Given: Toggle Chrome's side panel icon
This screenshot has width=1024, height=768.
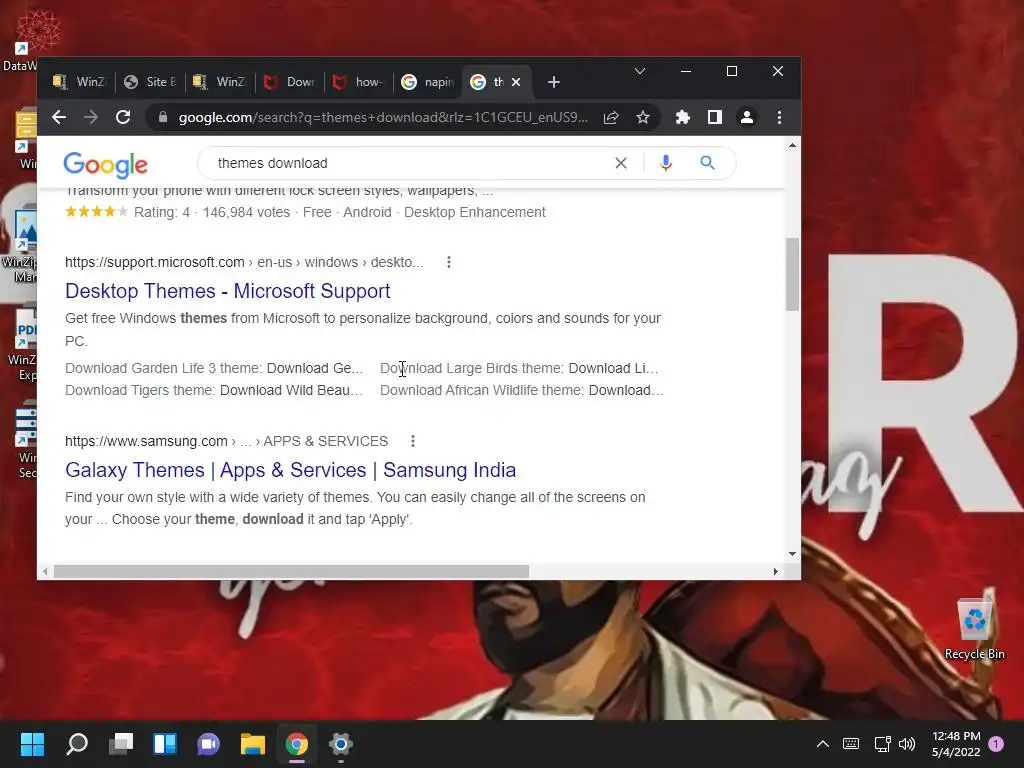Looking at the screenshot, I should tap(714, 118).
